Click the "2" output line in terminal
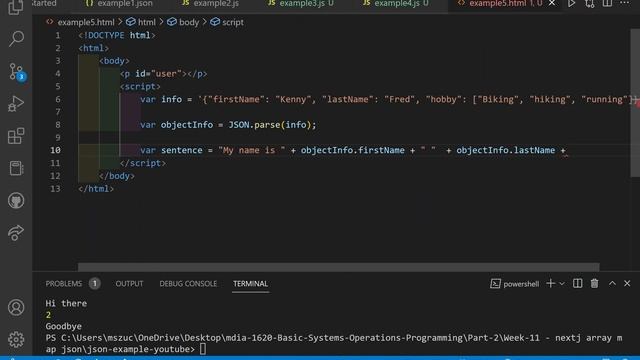The width and height of the screenshot is (640, 360). pyautogui.click(x=48, y=315)
